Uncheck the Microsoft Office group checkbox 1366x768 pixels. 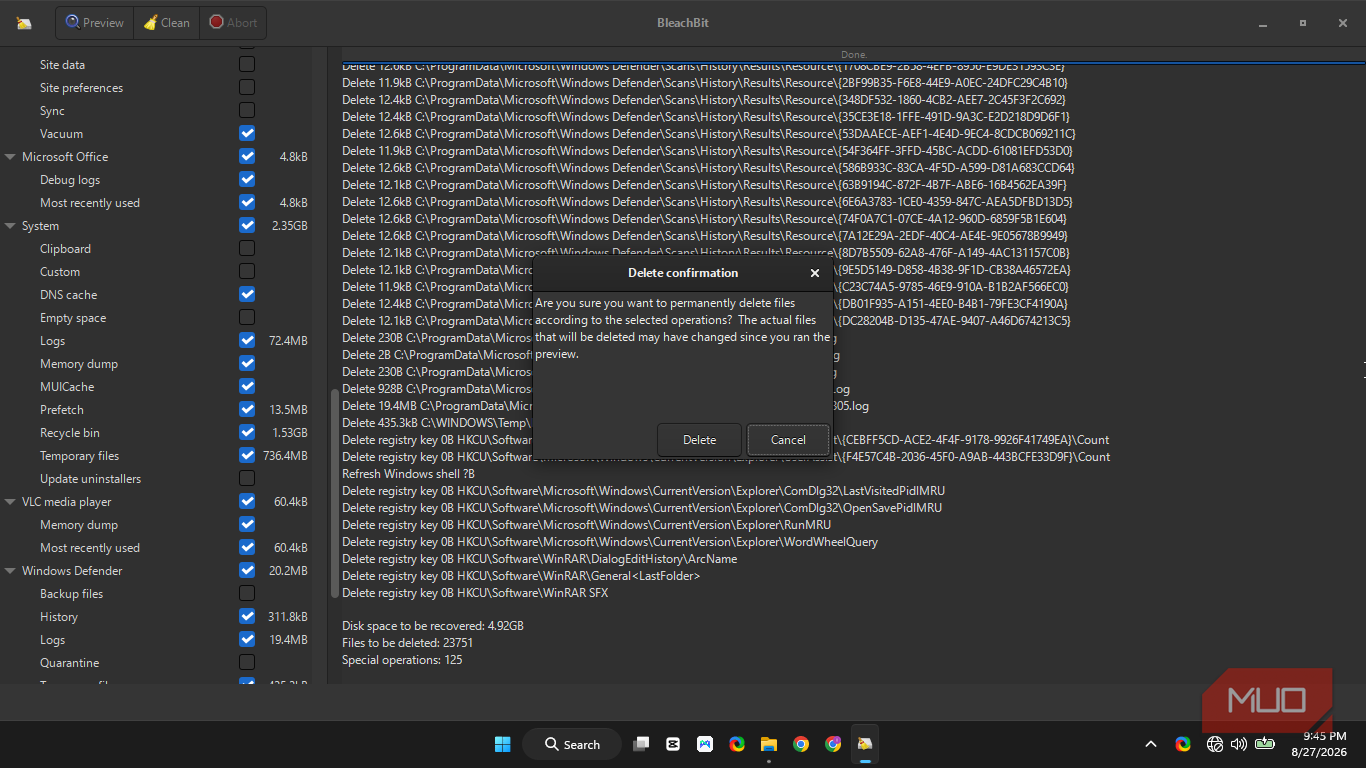point(247,157)
